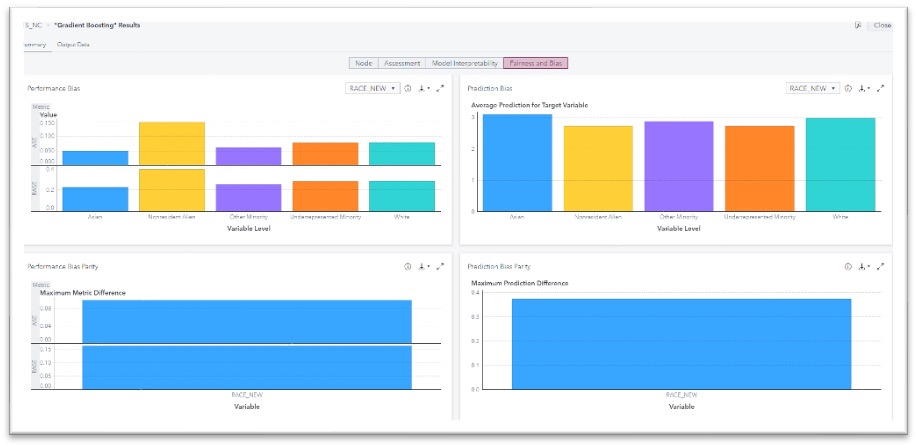
Task: Click Underrepresented Minority ASE bar in Performance Bias
Action: pyautogui.click(x=325, y=154)
